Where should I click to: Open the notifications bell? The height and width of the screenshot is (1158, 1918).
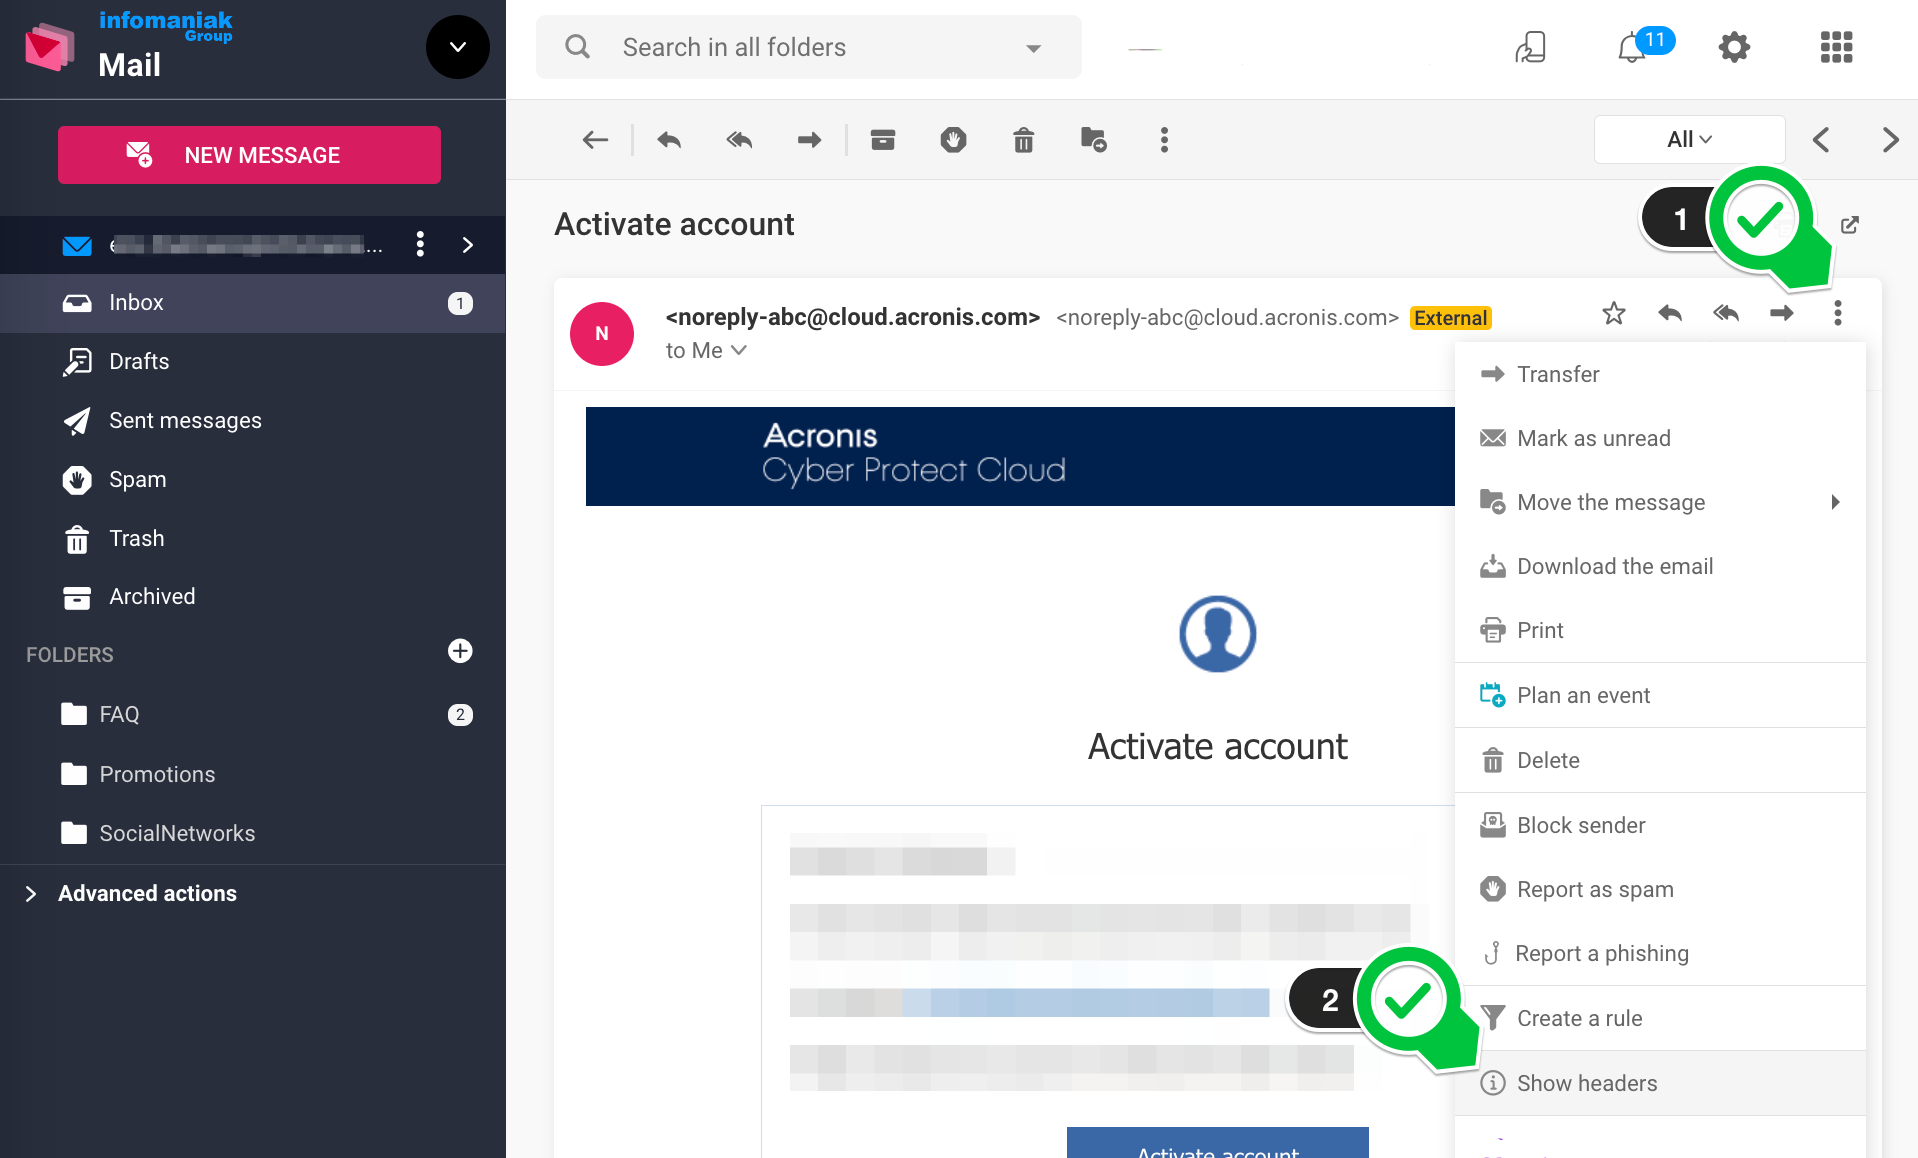pyautogui.click(x=1632, y=47)
